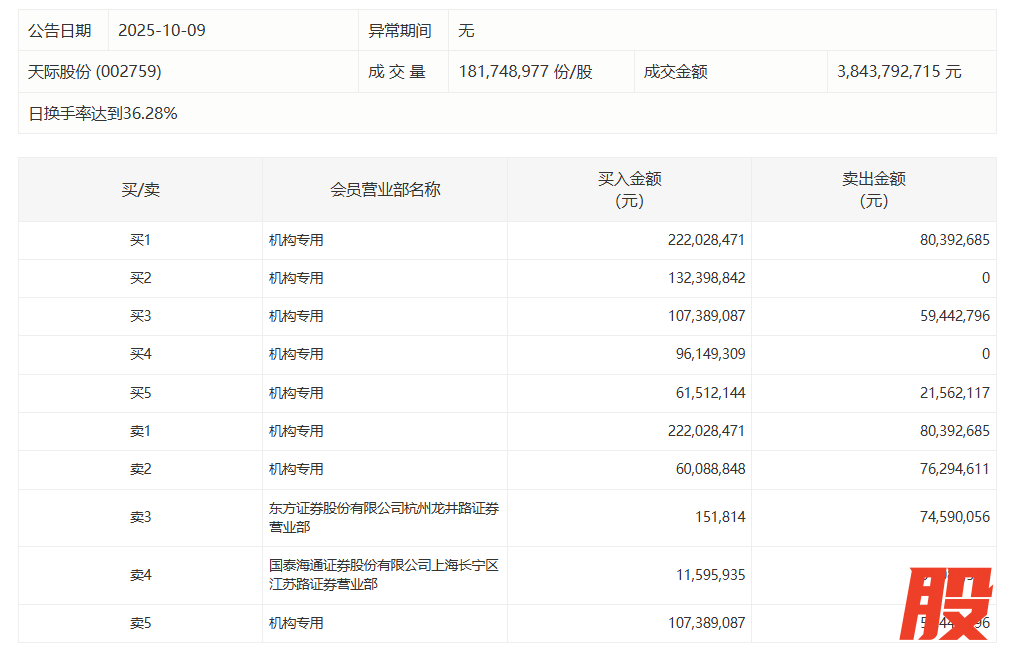
Task: Click the 公告日期 value 2025-10-09
Action: pos(162,31)
